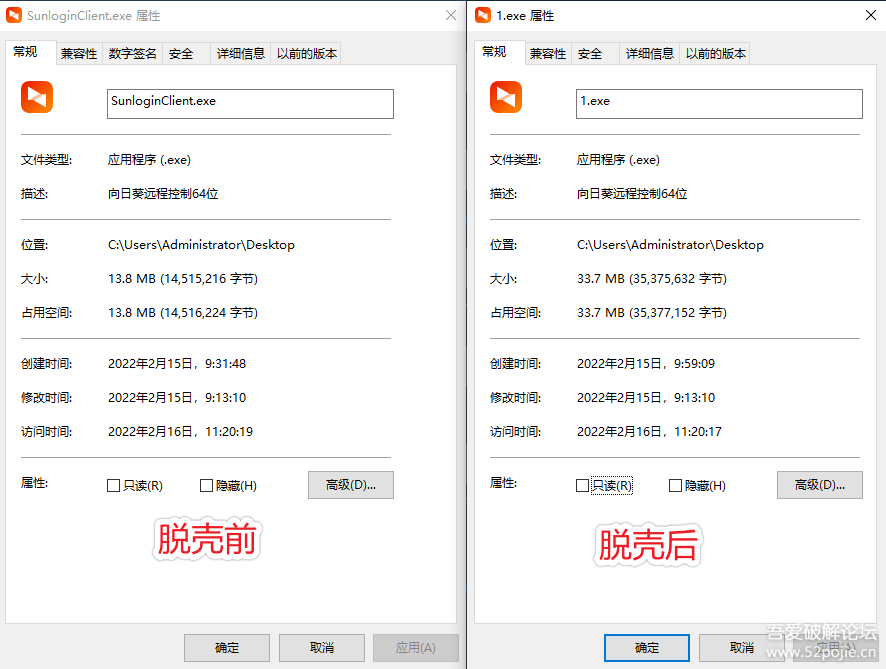Click modified time in SunloginClient.exe window
The width and height of the screenshot is (886, 669).
(177, 398)
